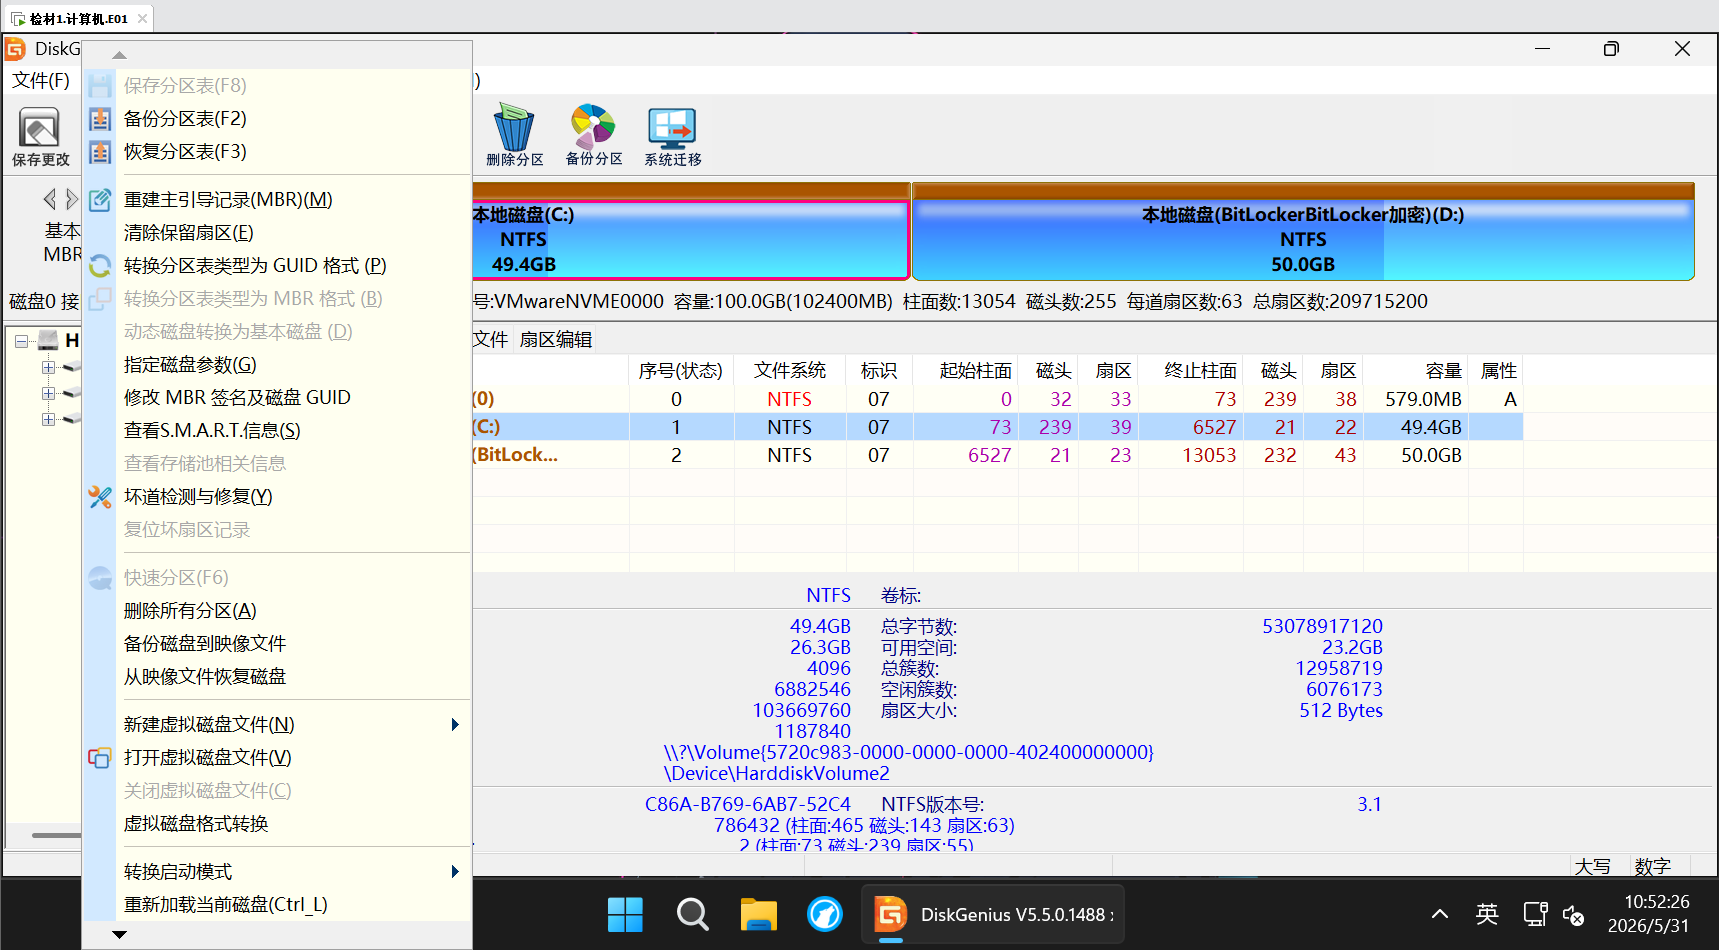Click the 检材1.计算机.E01 window tab

pos(79,18)
